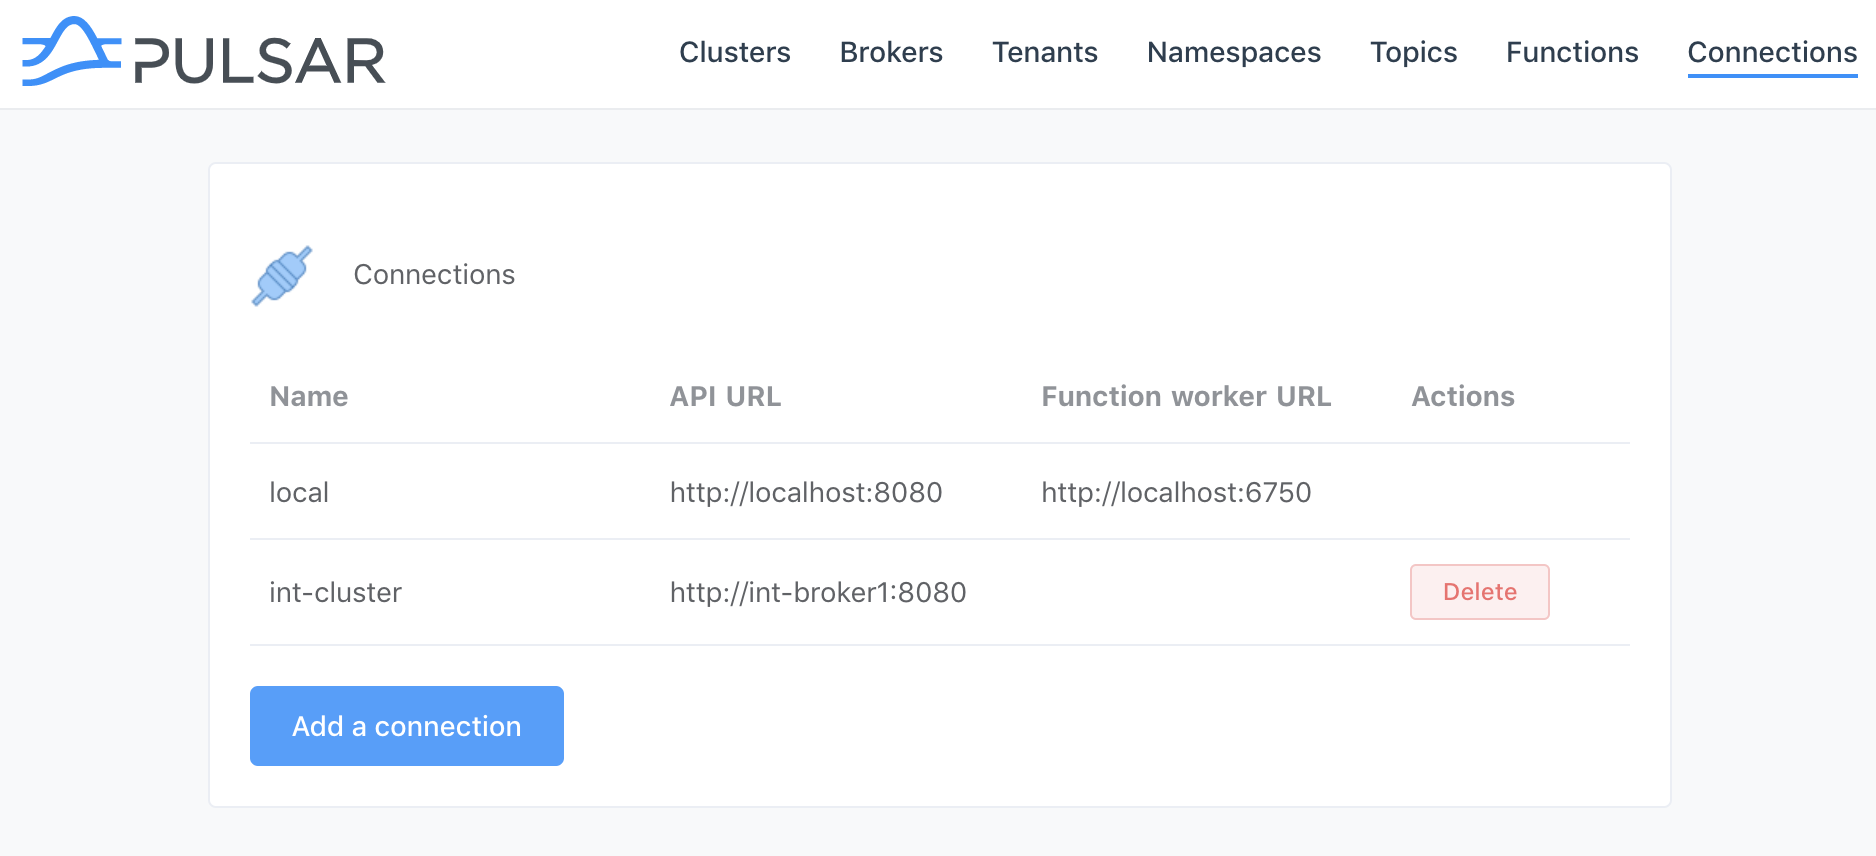Click the 'local' connection name
The image size is (1876, 856).
click(x=299, y=492)
